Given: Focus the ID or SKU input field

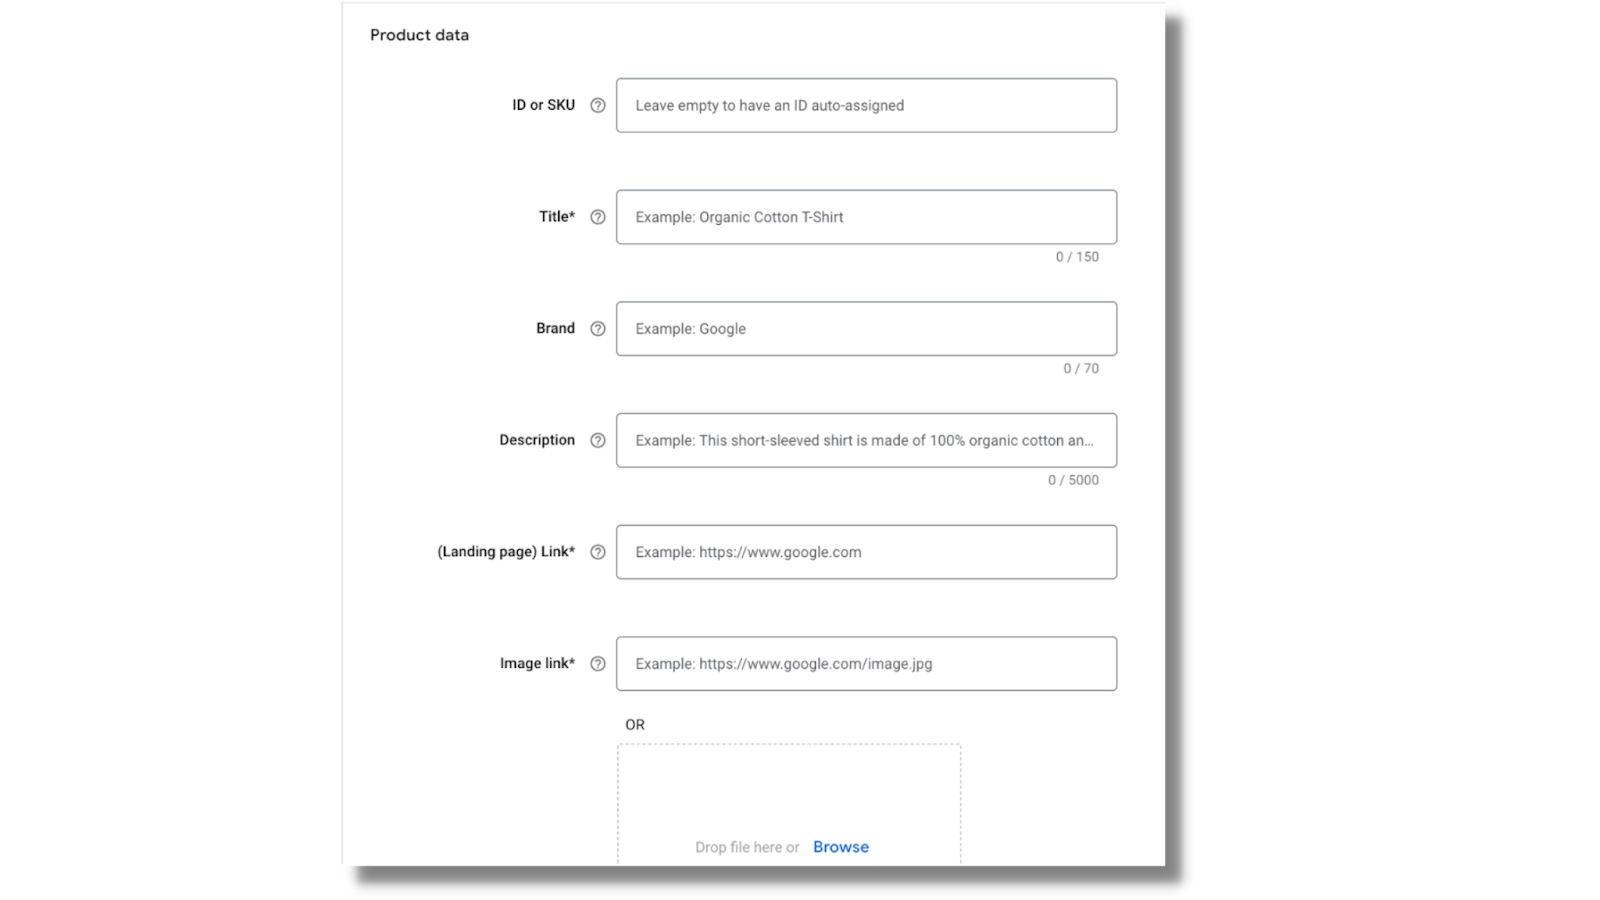Looking at the screenshot, I should pyautogui.click(x=866, y=105).
